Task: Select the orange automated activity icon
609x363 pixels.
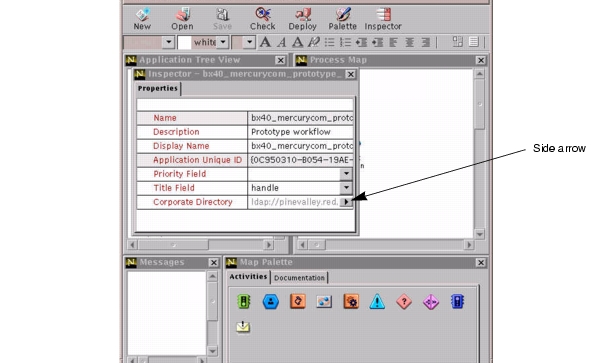Action: pyautogui.click(x=298, y=301)
